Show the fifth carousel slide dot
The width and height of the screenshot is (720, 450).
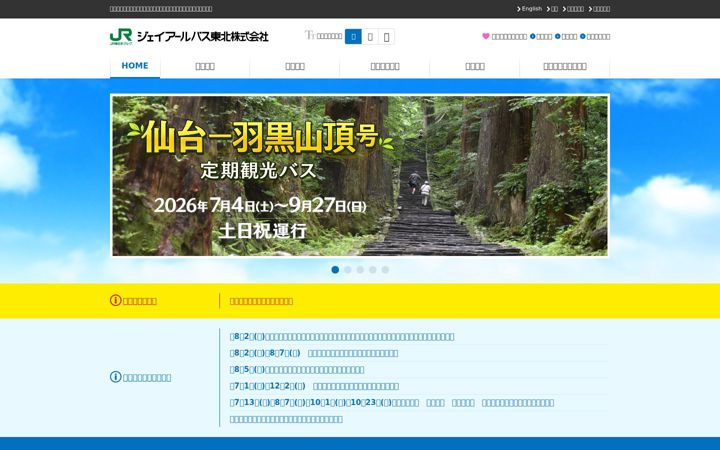tap(385, 270)
